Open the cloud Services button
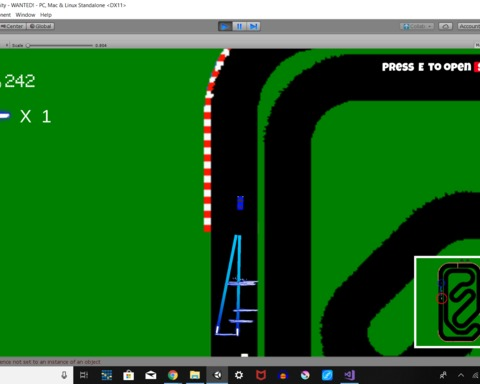 pos(445,26)
